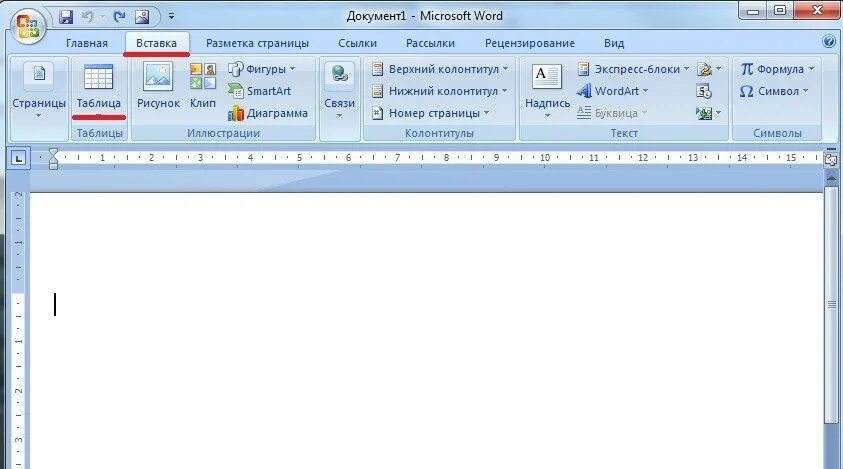Image resolution: width=843 pixels, height=469 pixels.
Task: Select the Вставка ribbon tab
Action: point(156,43)
